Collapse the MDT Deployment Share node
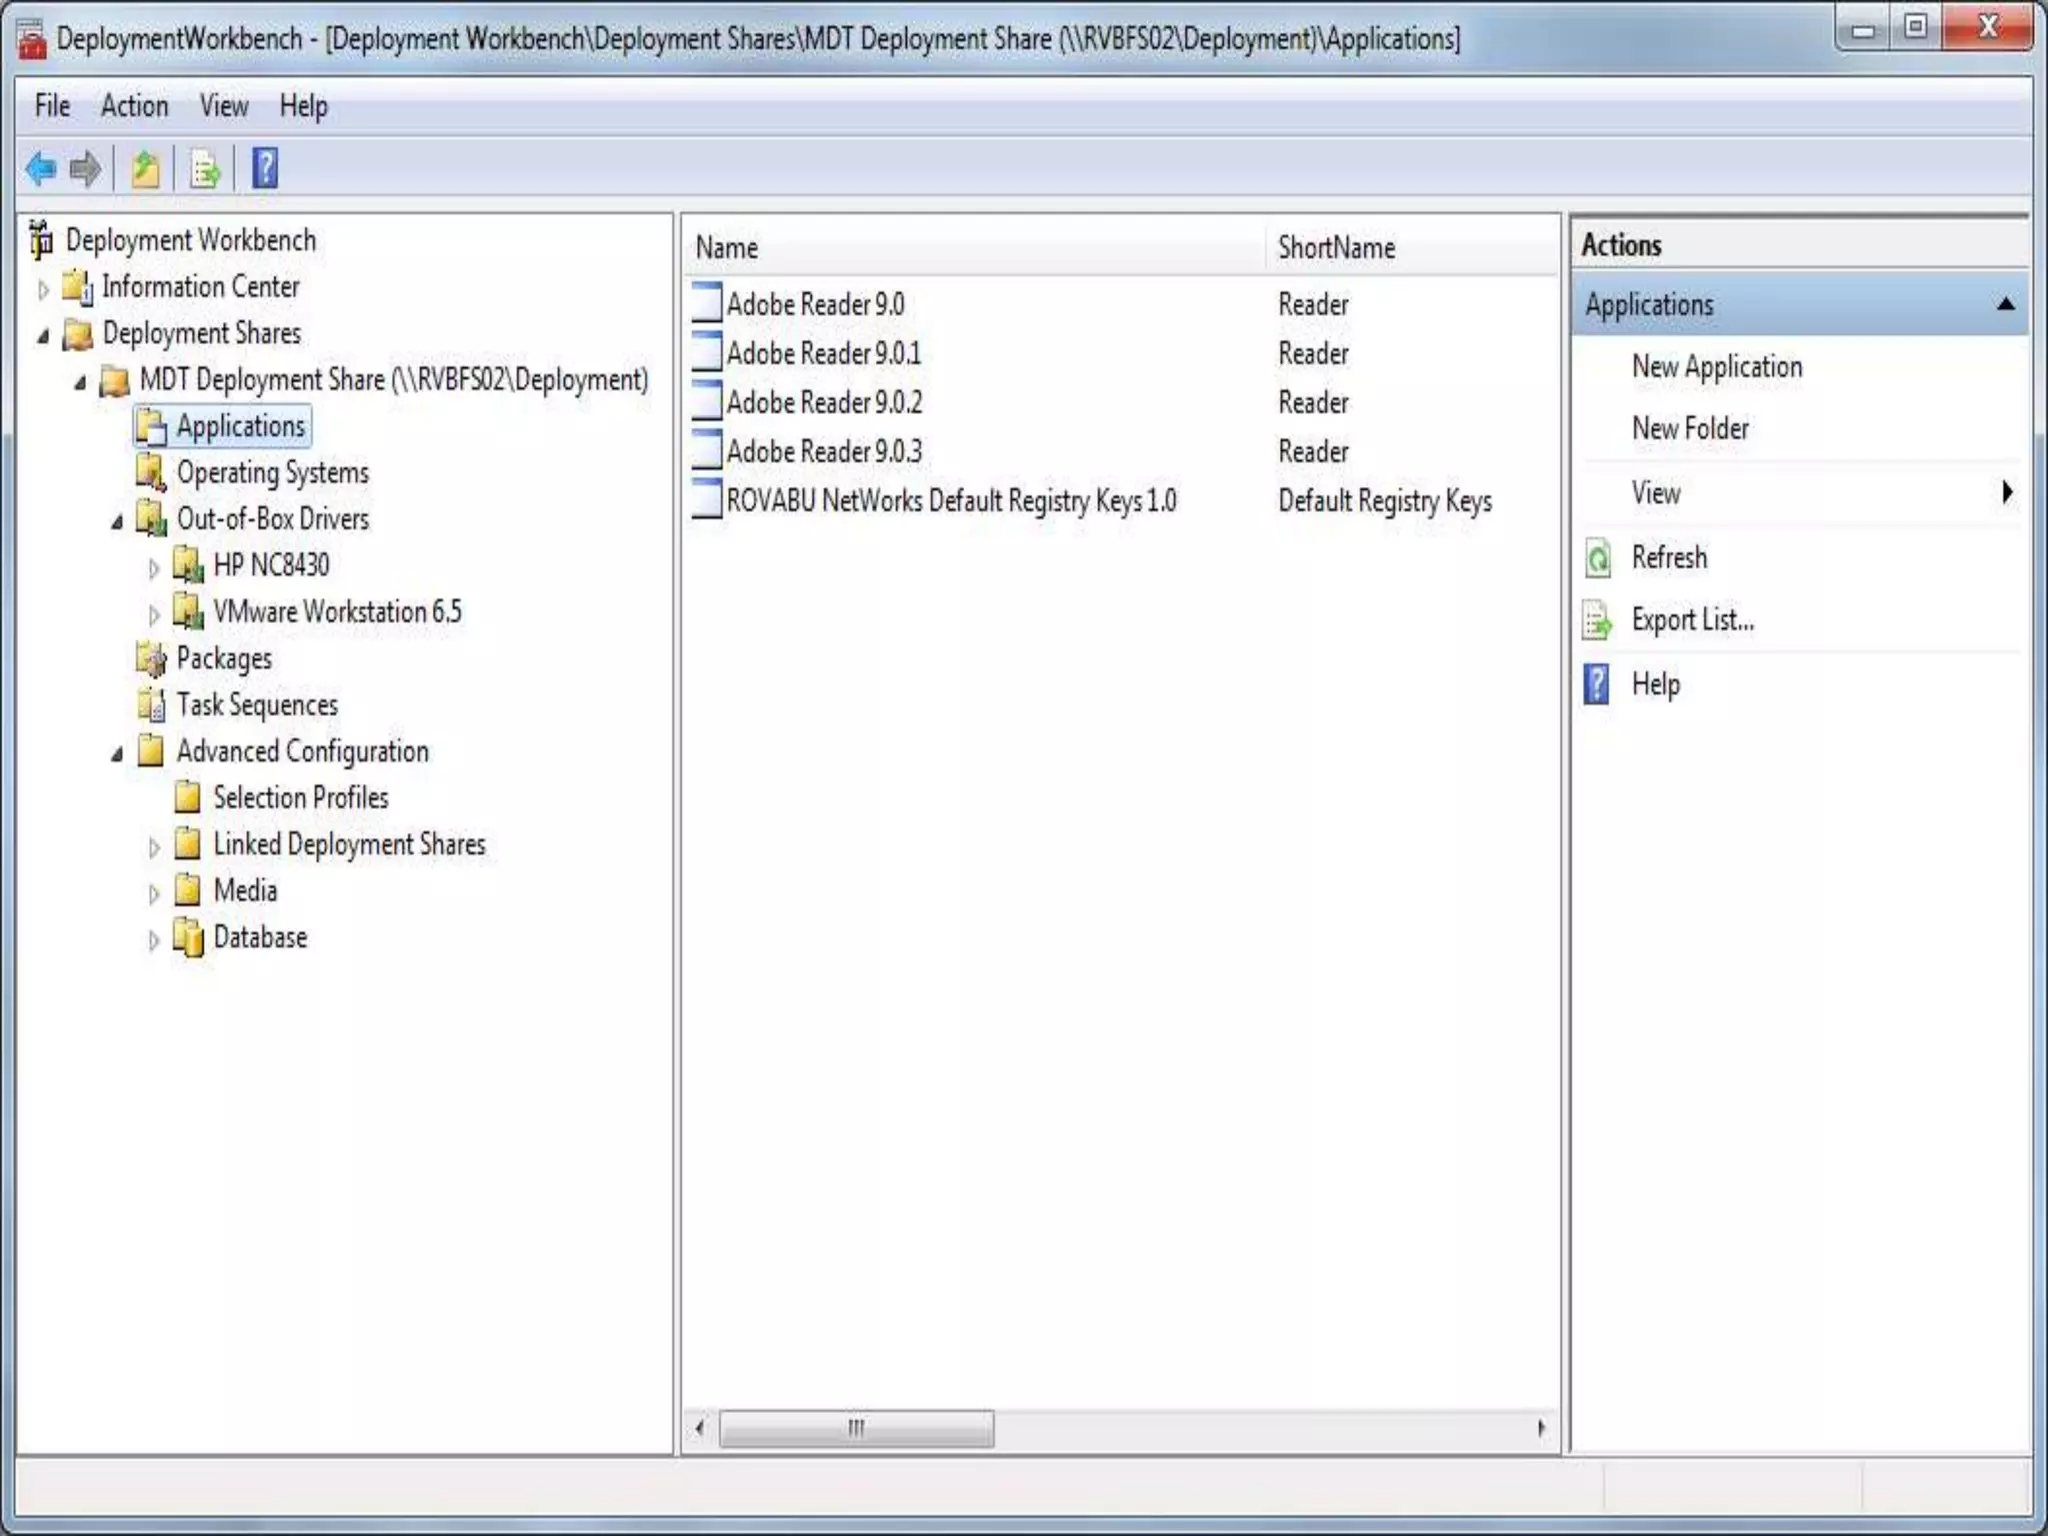 (80, 383)
